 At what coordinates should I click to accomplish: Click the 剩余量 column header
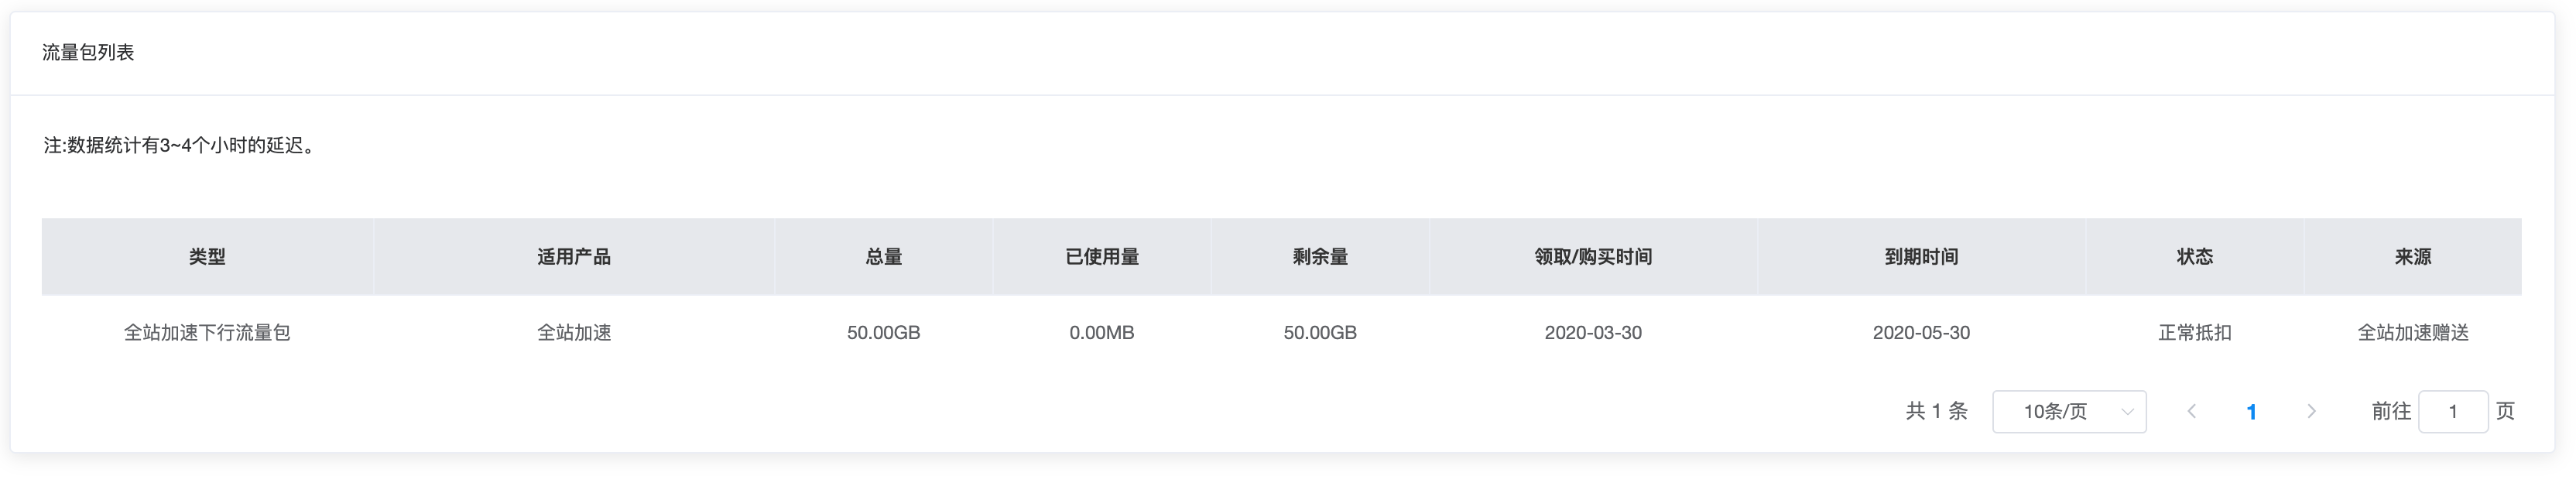pyautogui.click(x=1320, y=257)
